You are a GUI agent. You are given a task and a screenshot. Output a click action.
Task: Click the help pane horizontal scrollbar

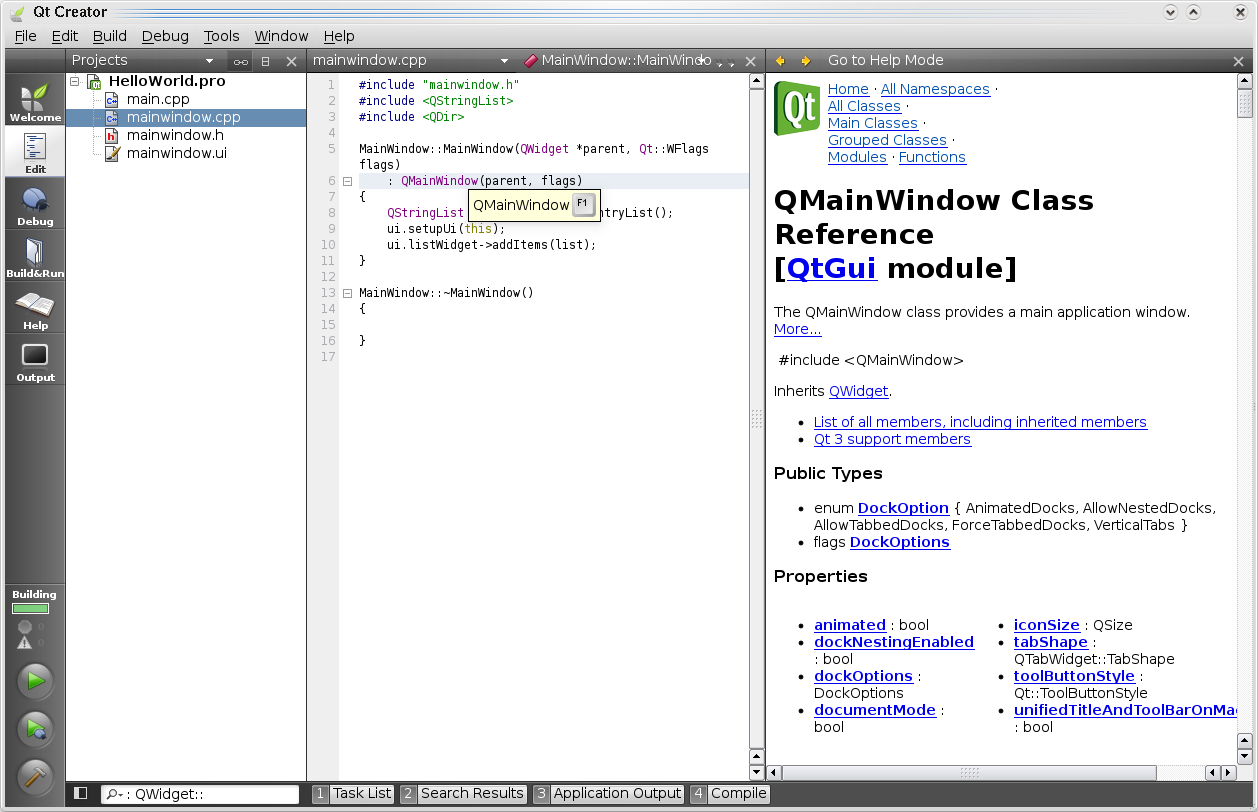(x=968, y=773)
